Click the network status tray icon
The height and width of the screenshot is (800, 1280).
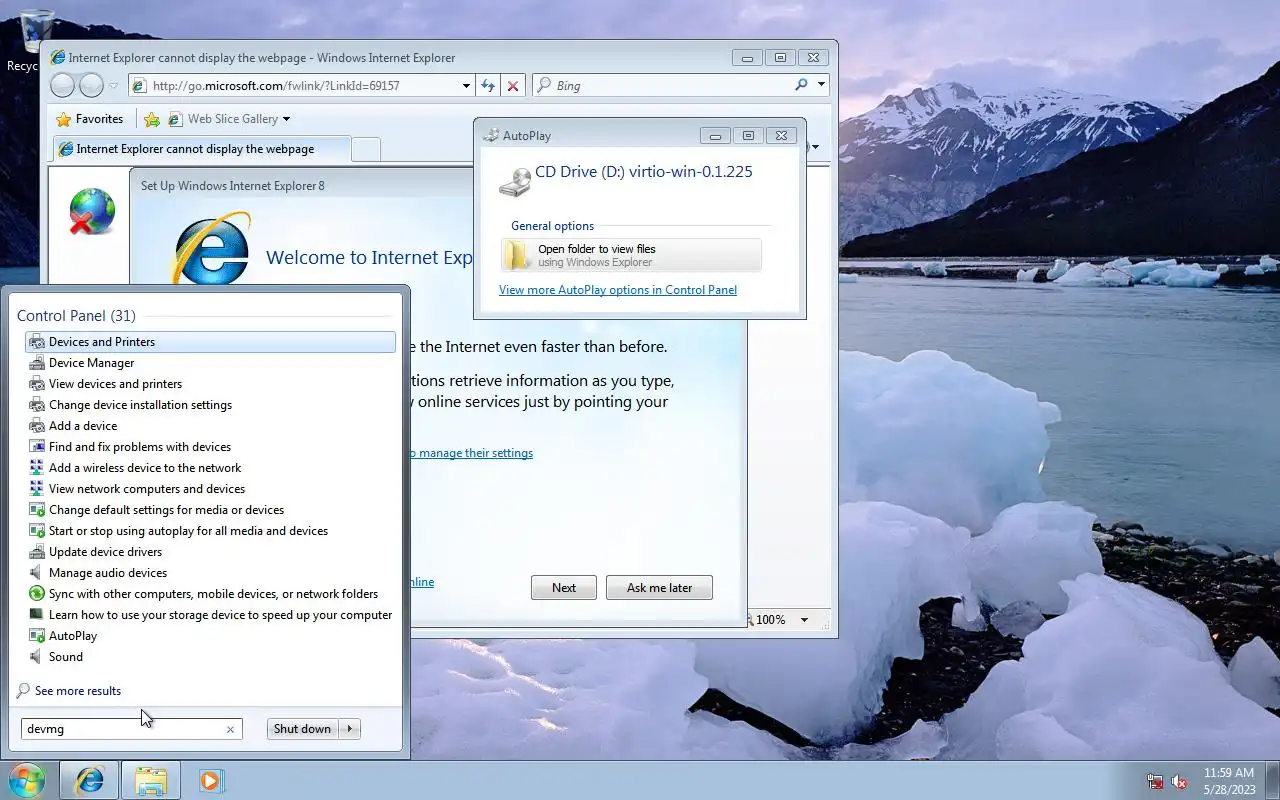(x=1155, y=781)
